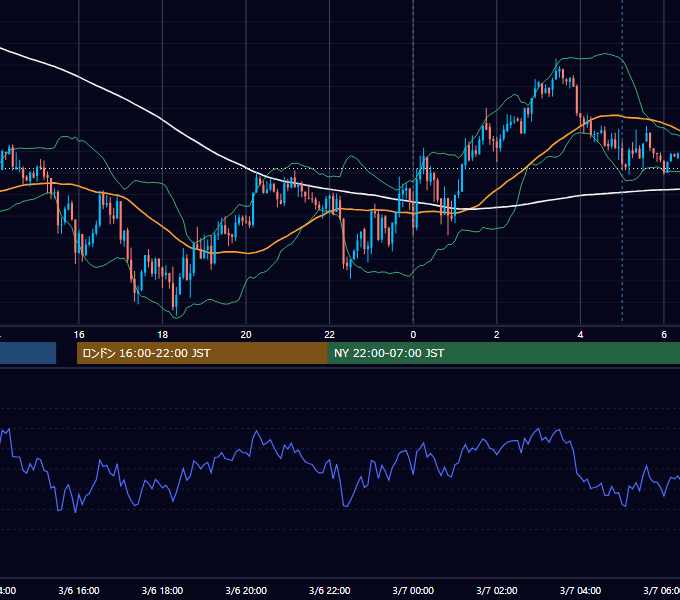Click the 3/6 18:00 time label
The height and width of the screenshot is (600, 680).
(162, 590)
